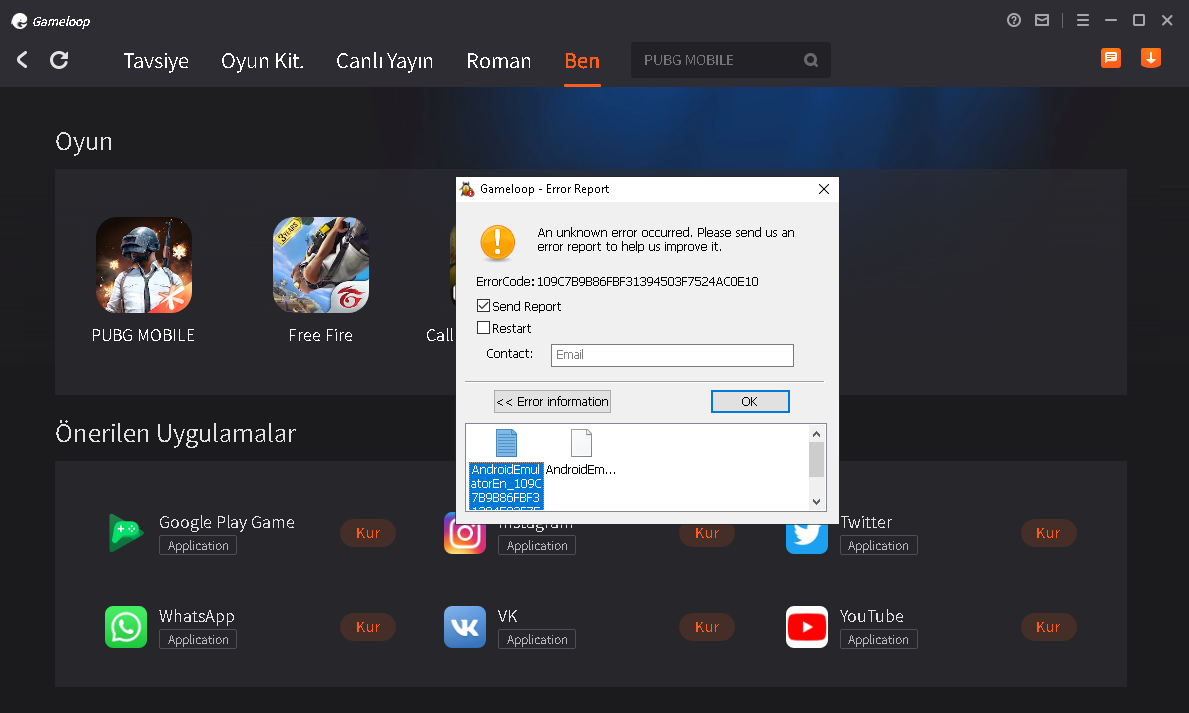Select the blue AndroidEmulatorEn log file icon
The image size is (1189, 713).
tap(506, 444)
